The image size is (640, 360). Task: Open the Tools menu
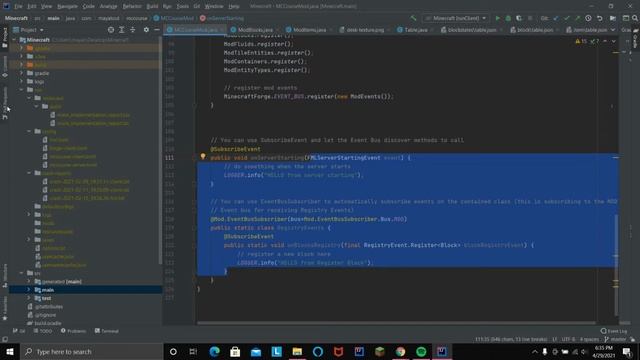pyautogui.click(x=182, y=7)
